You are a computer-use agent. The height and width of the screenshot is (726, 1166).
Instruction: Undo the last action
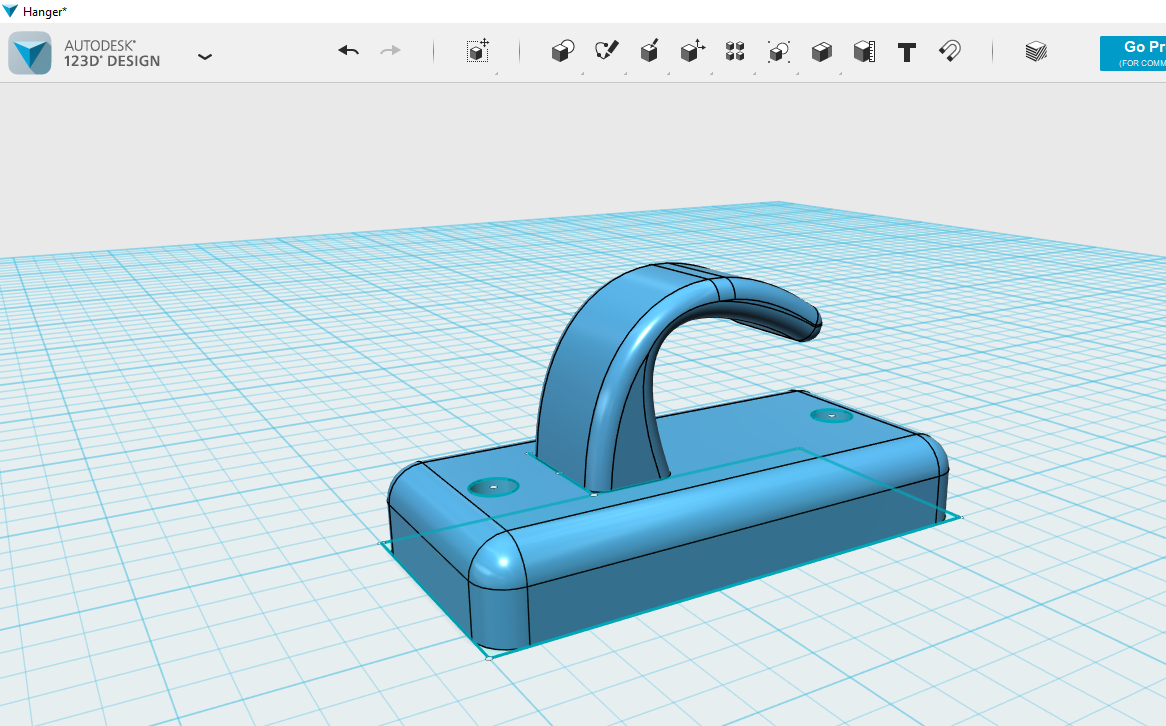(x=348, y=51)
